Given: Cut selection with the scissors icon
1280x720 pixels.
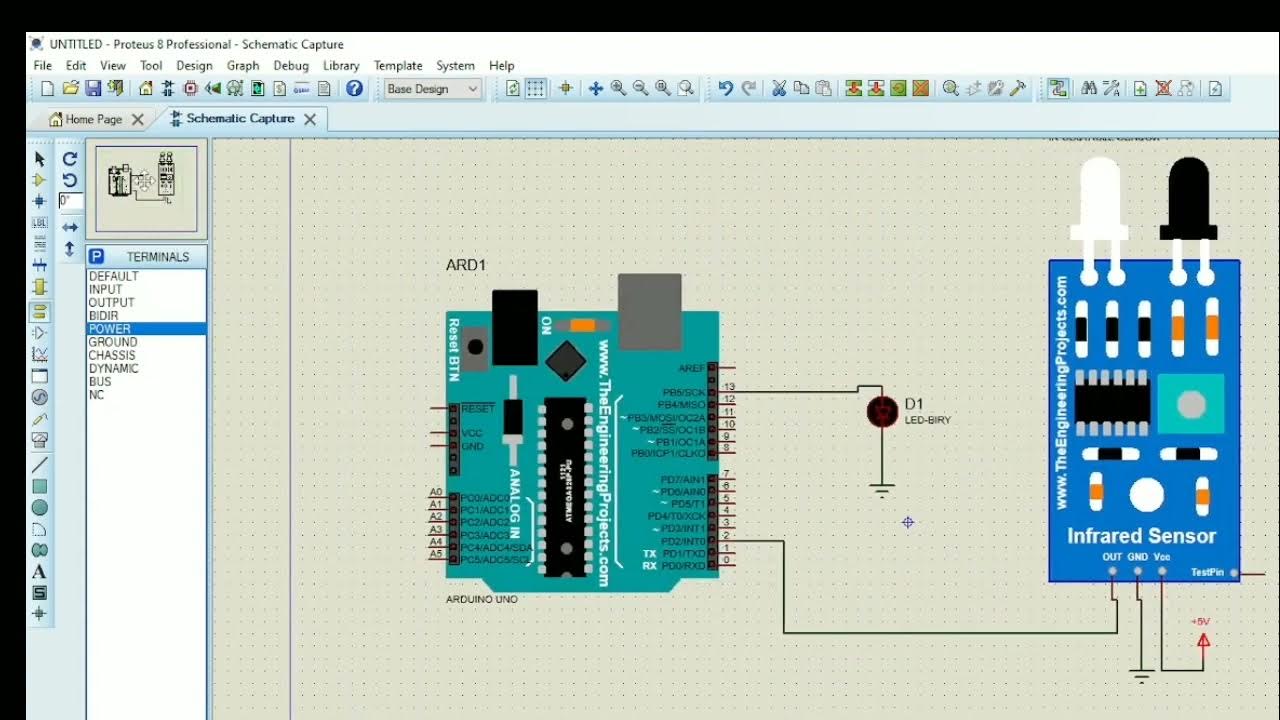Looking at the screenshot, I should (779, 89).
